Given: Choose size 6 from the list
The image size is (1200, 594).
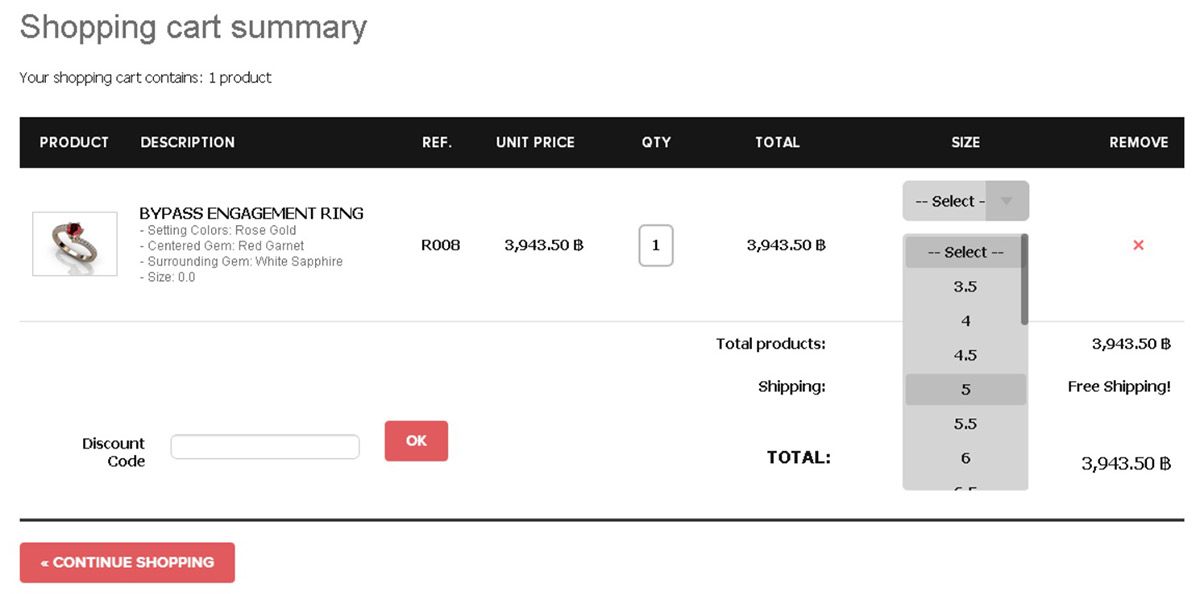Looking at the screenshot, I should tap(965, 458).
